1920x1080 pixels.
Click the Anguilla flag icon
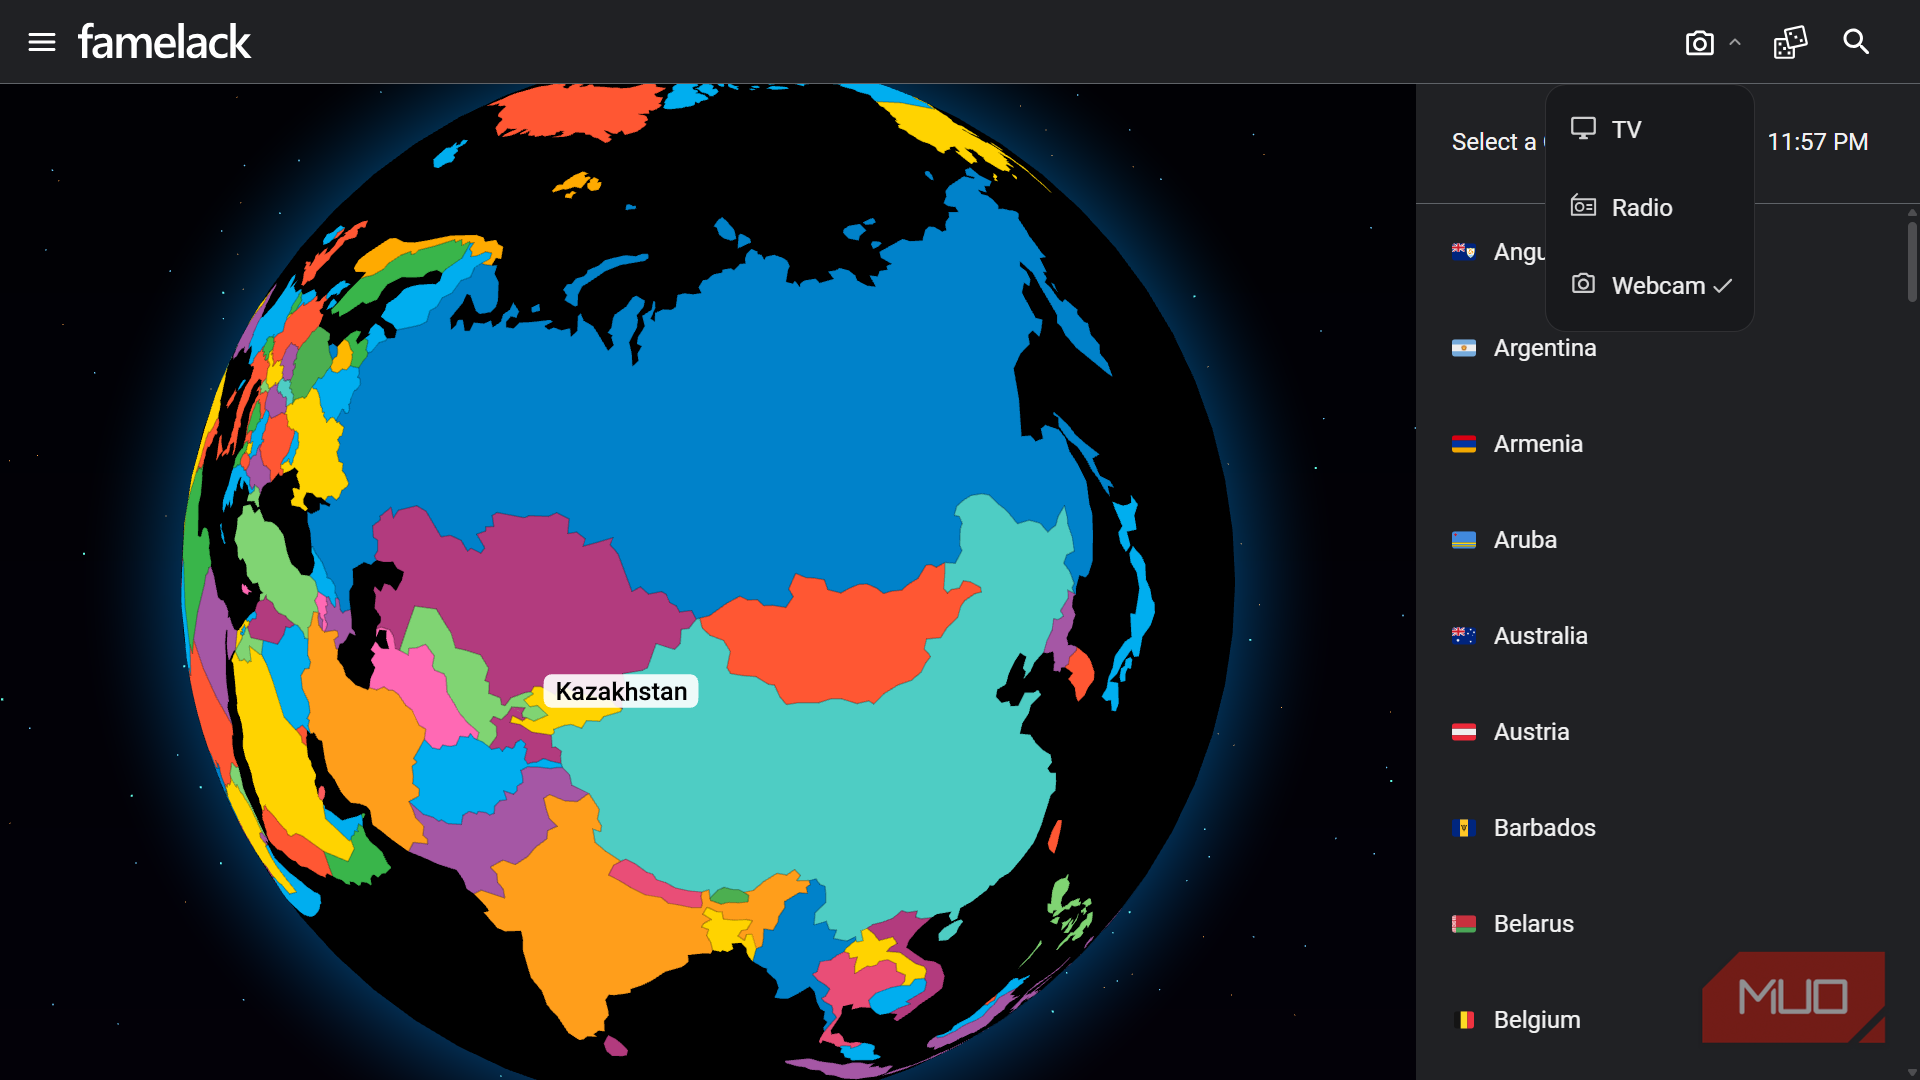1464,252
